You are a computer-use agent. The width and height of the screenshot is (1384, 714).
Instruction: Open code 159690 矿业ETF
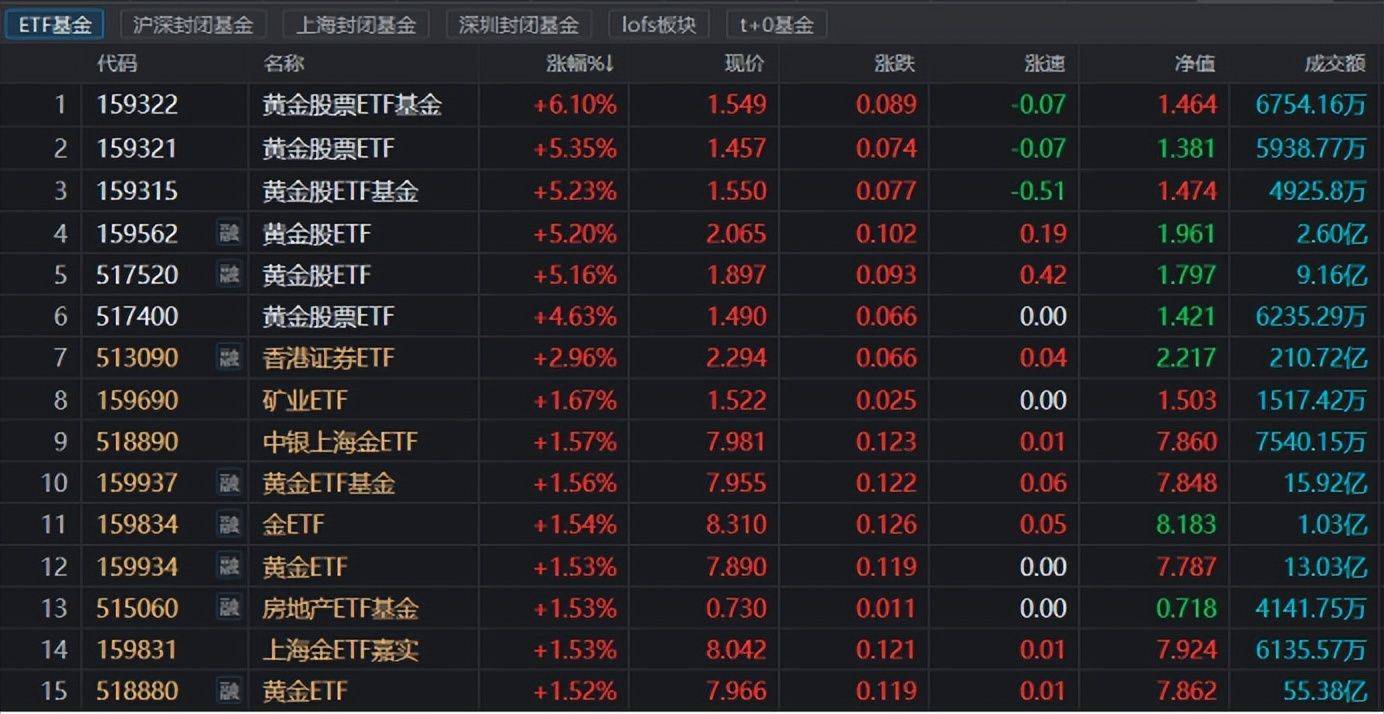coord(137,400)
